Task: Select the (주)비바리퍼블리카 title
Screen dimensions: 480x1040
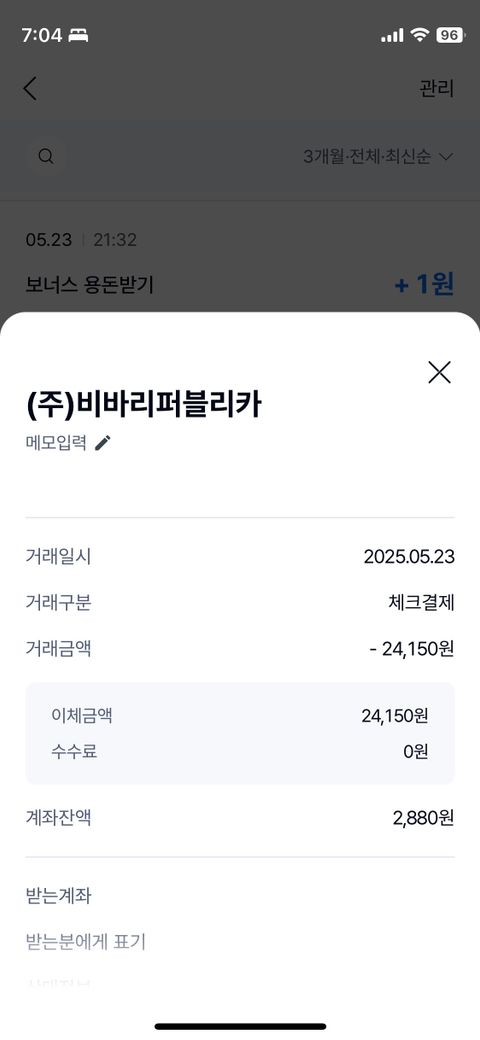Action: pos(144,406)
